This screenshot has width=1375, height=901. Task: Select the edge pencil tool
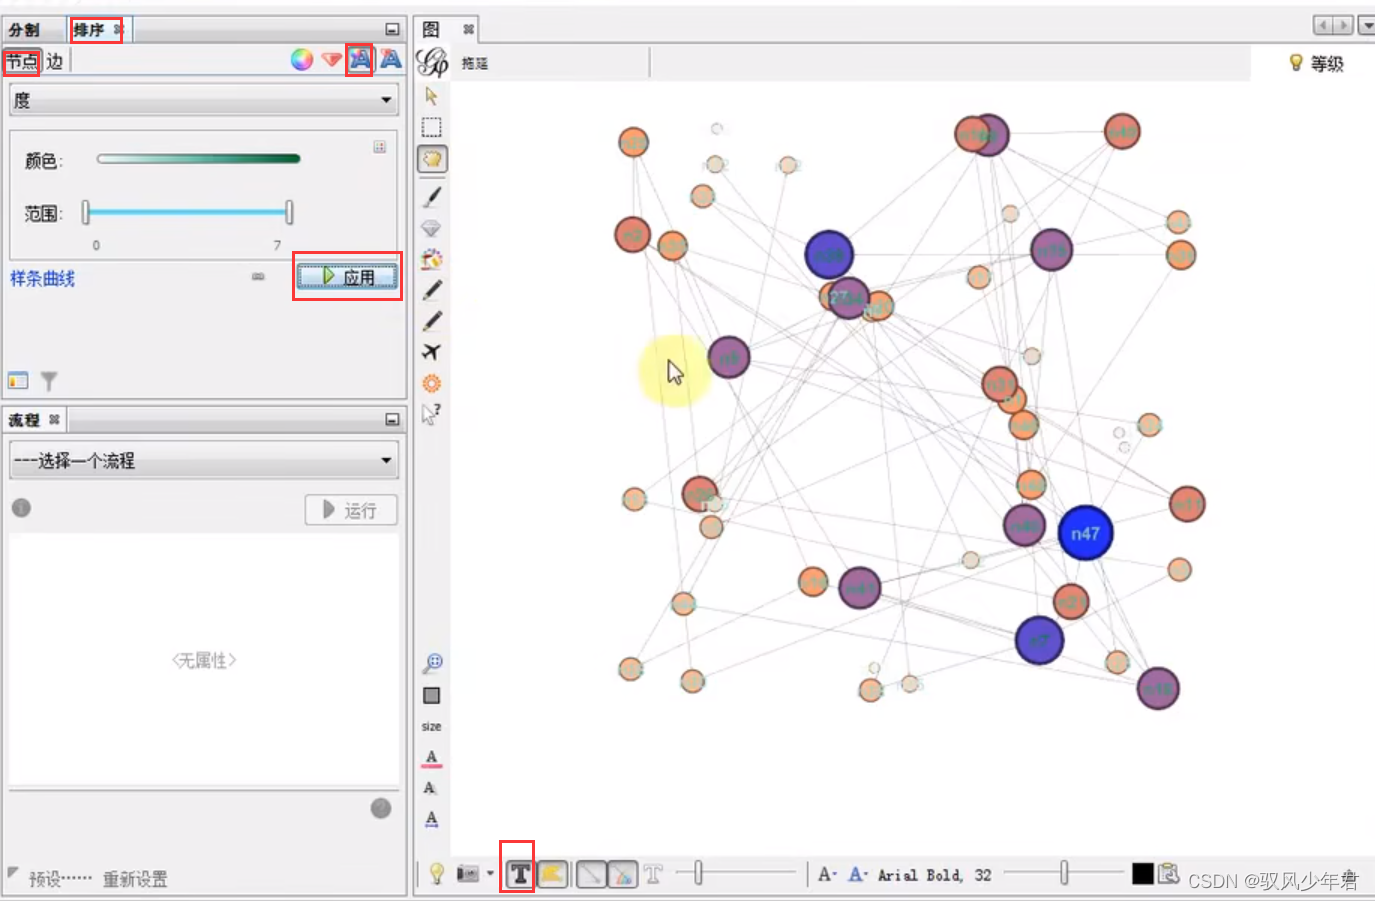(x=432, y=321)
